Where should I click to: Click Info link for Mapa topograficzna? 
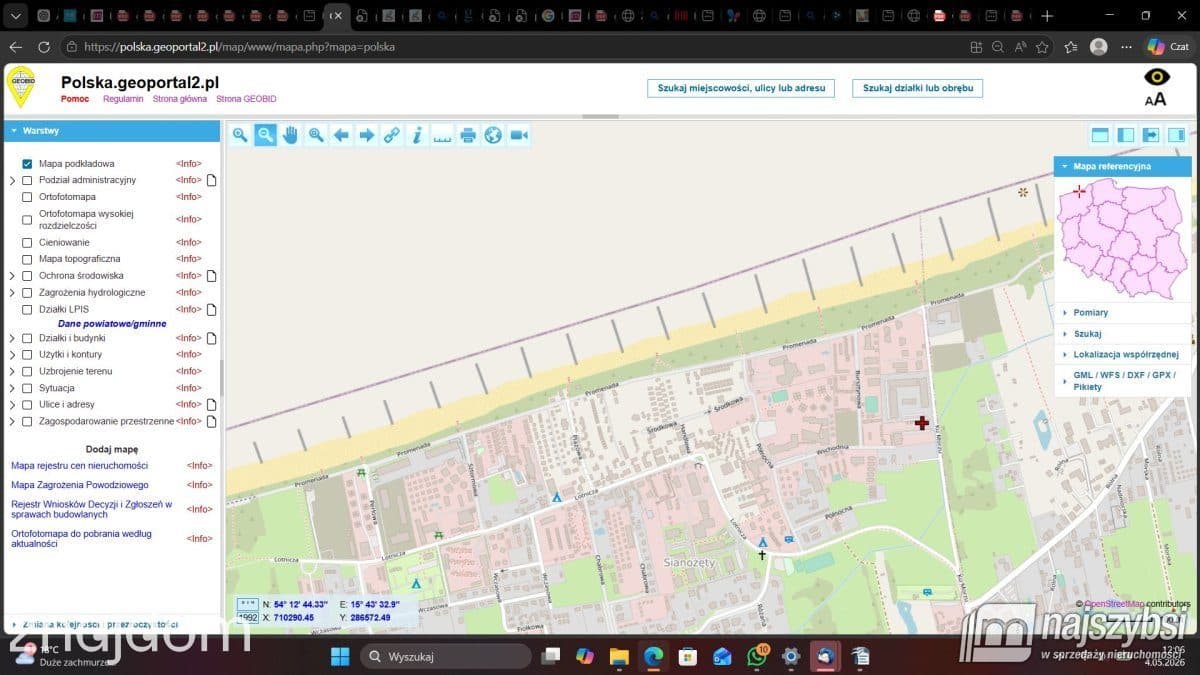click(x=189, y=259)
